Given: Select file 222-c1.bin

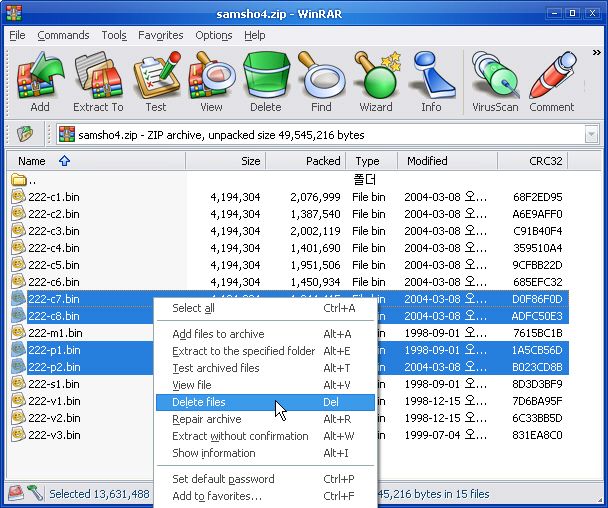Looking at the screenshot, I should click(x=54, y=197).
